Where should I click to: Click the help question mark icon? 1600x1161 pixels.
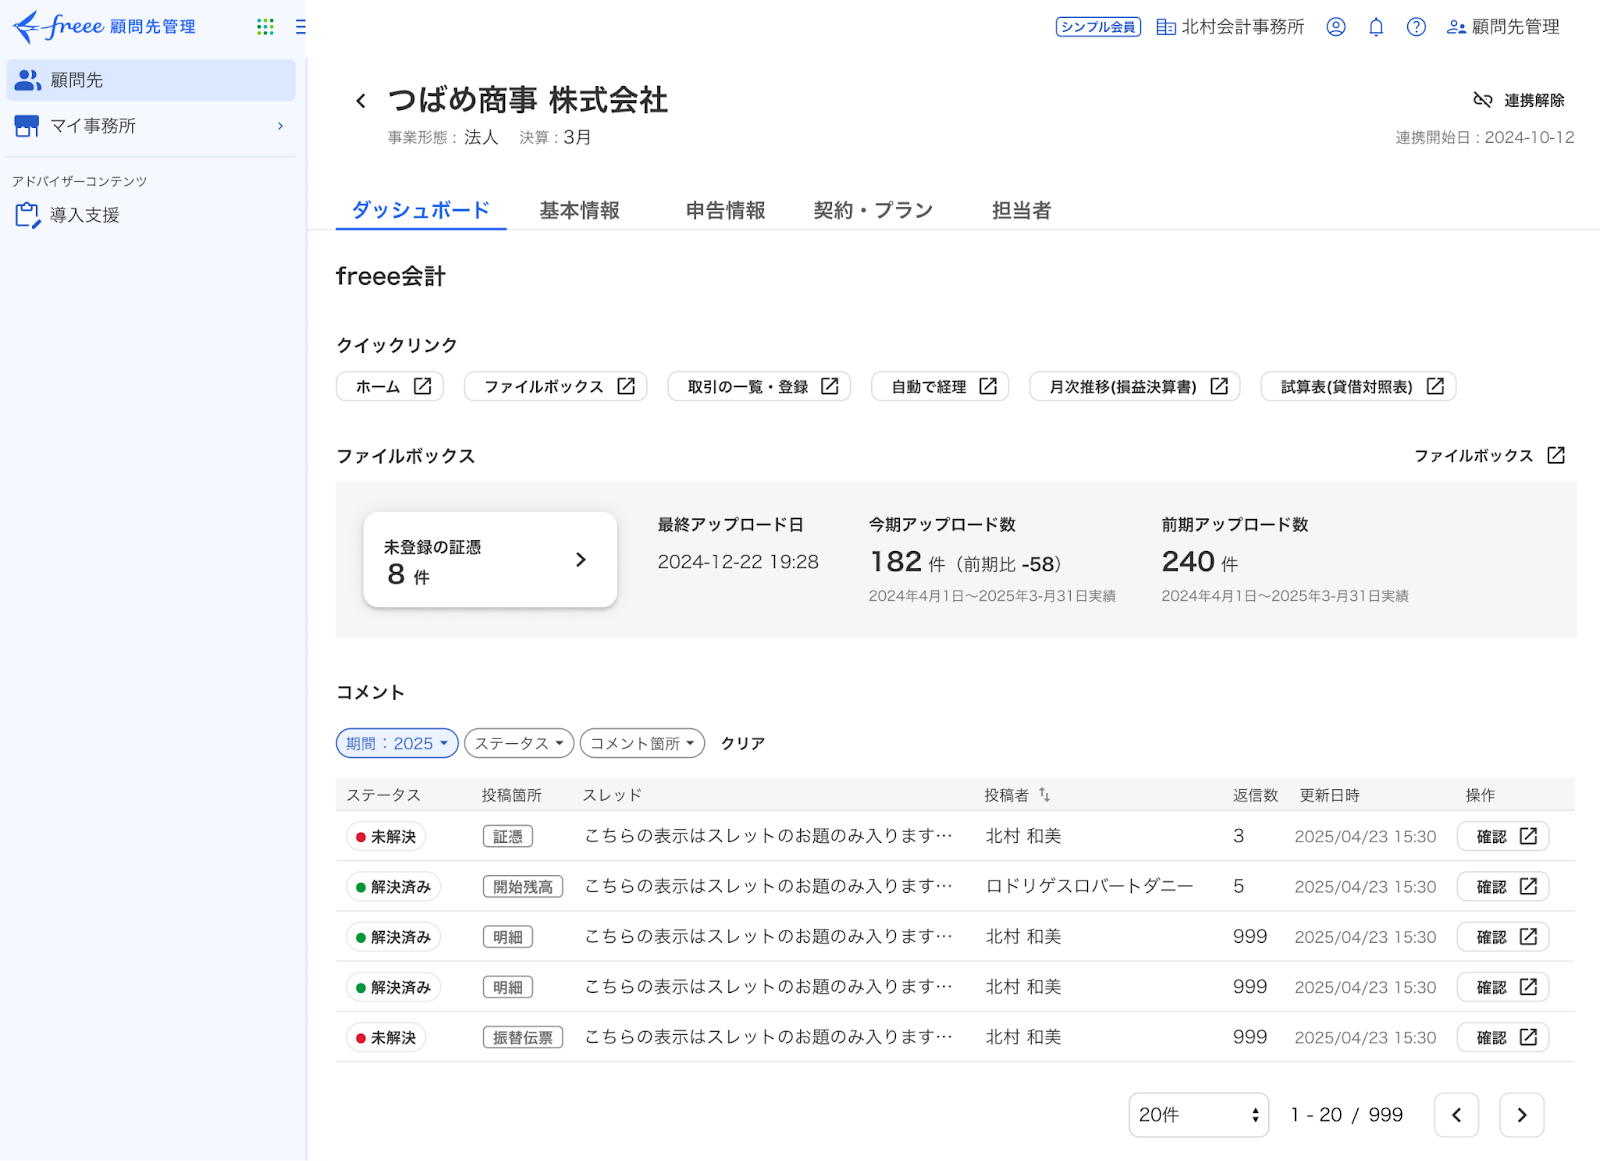(1416, 27)
